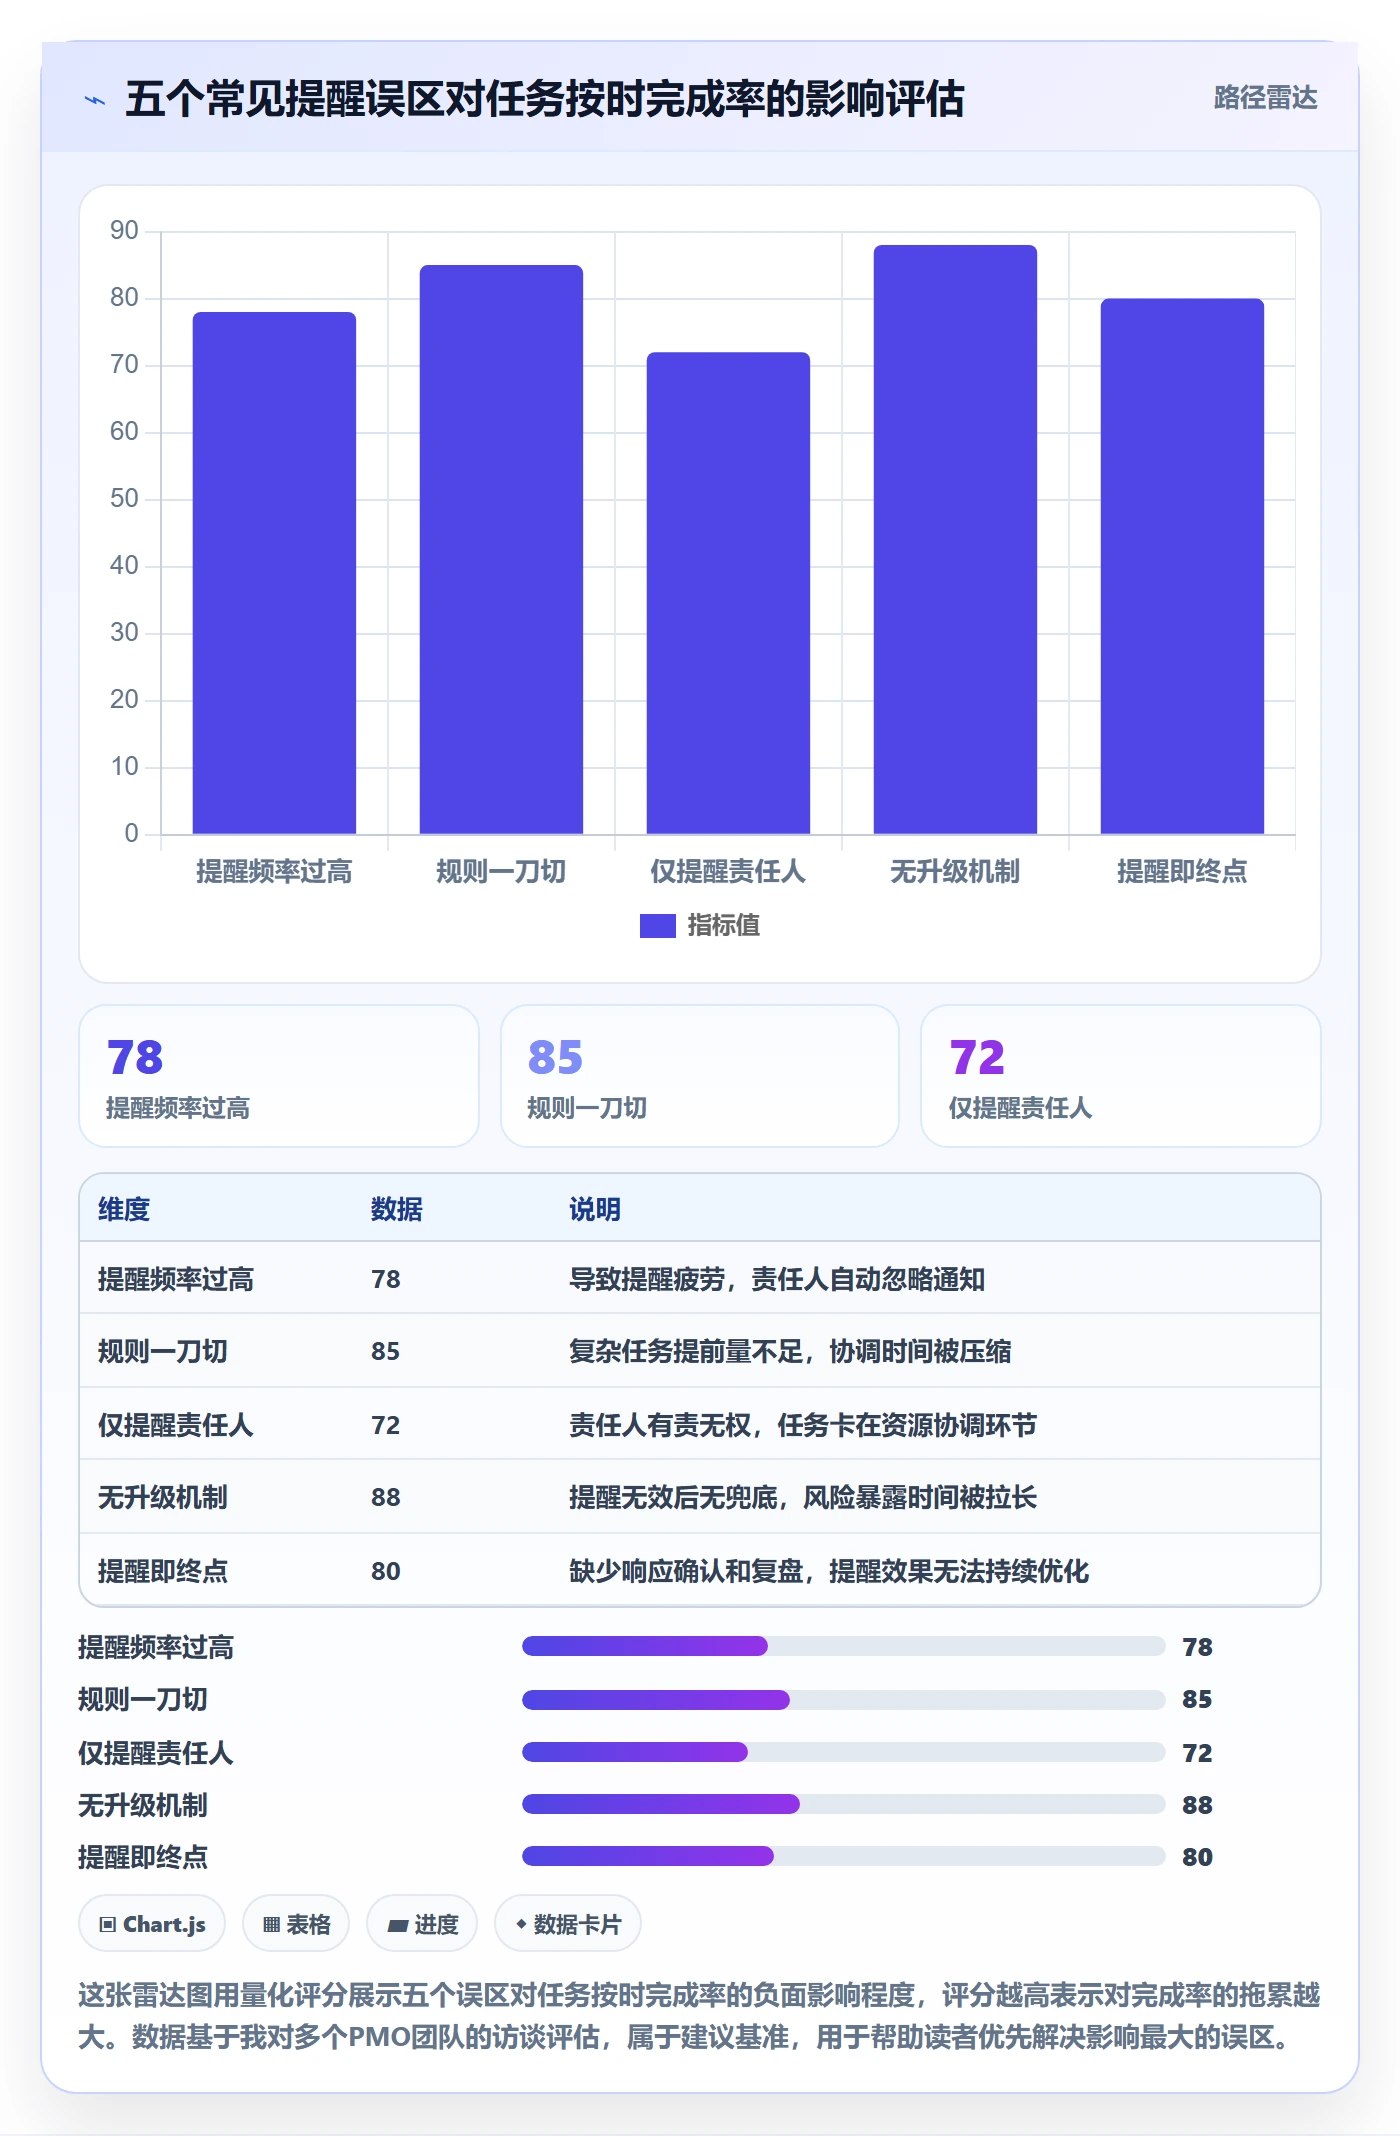Select the Chart.js tag

[x=152, y=1924]
